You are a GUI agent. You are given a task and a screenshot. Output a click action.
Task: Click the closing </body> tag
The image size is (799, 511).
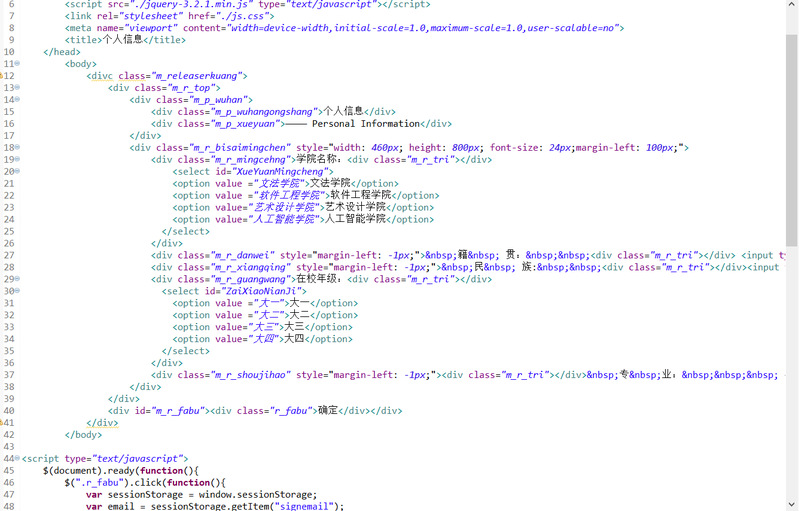(x=84, y=435)
